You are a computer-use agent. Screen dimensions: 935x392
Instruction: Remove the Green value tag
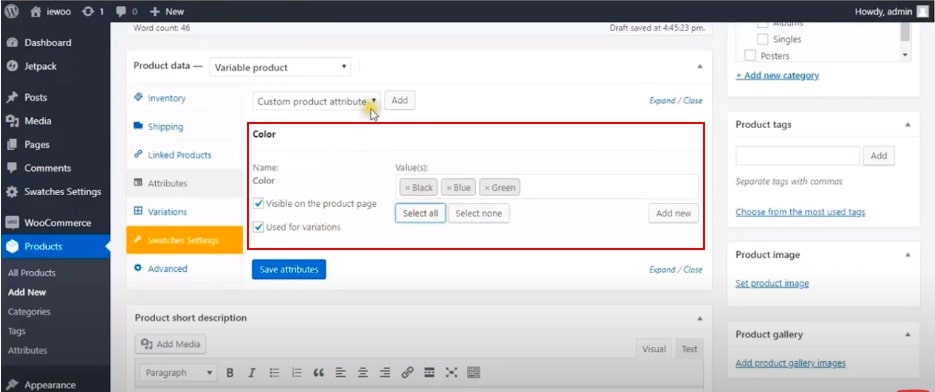point(487,188)
